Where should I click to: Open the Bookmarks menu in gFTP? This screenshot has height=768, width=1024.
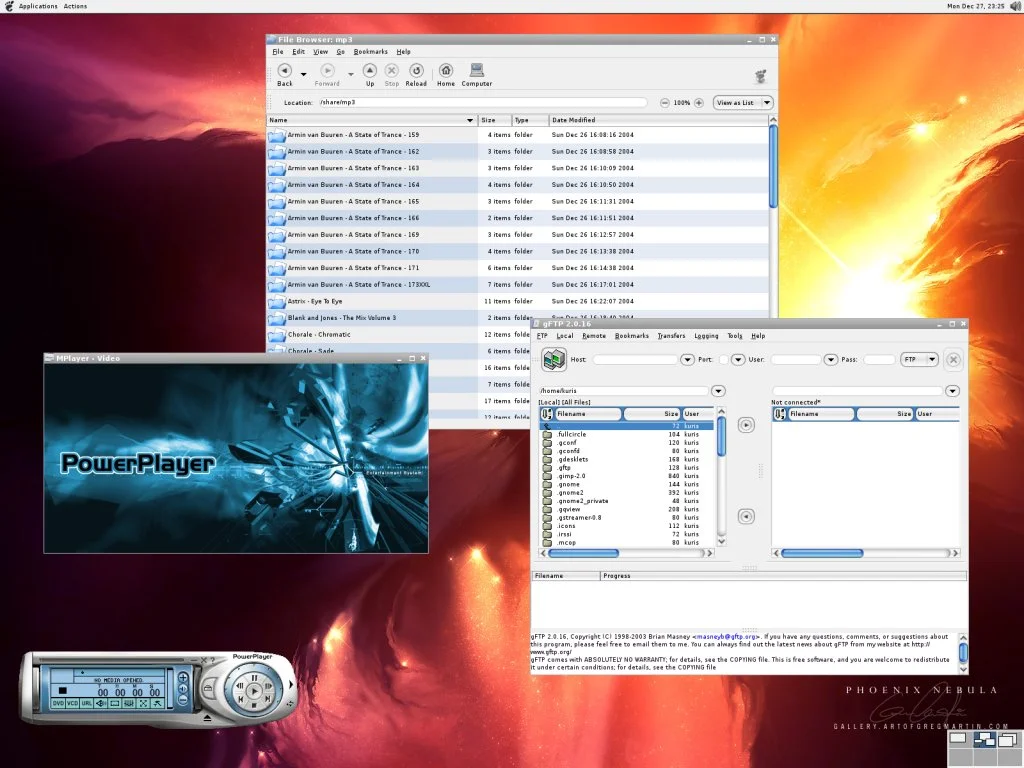[x=631, y=336]
